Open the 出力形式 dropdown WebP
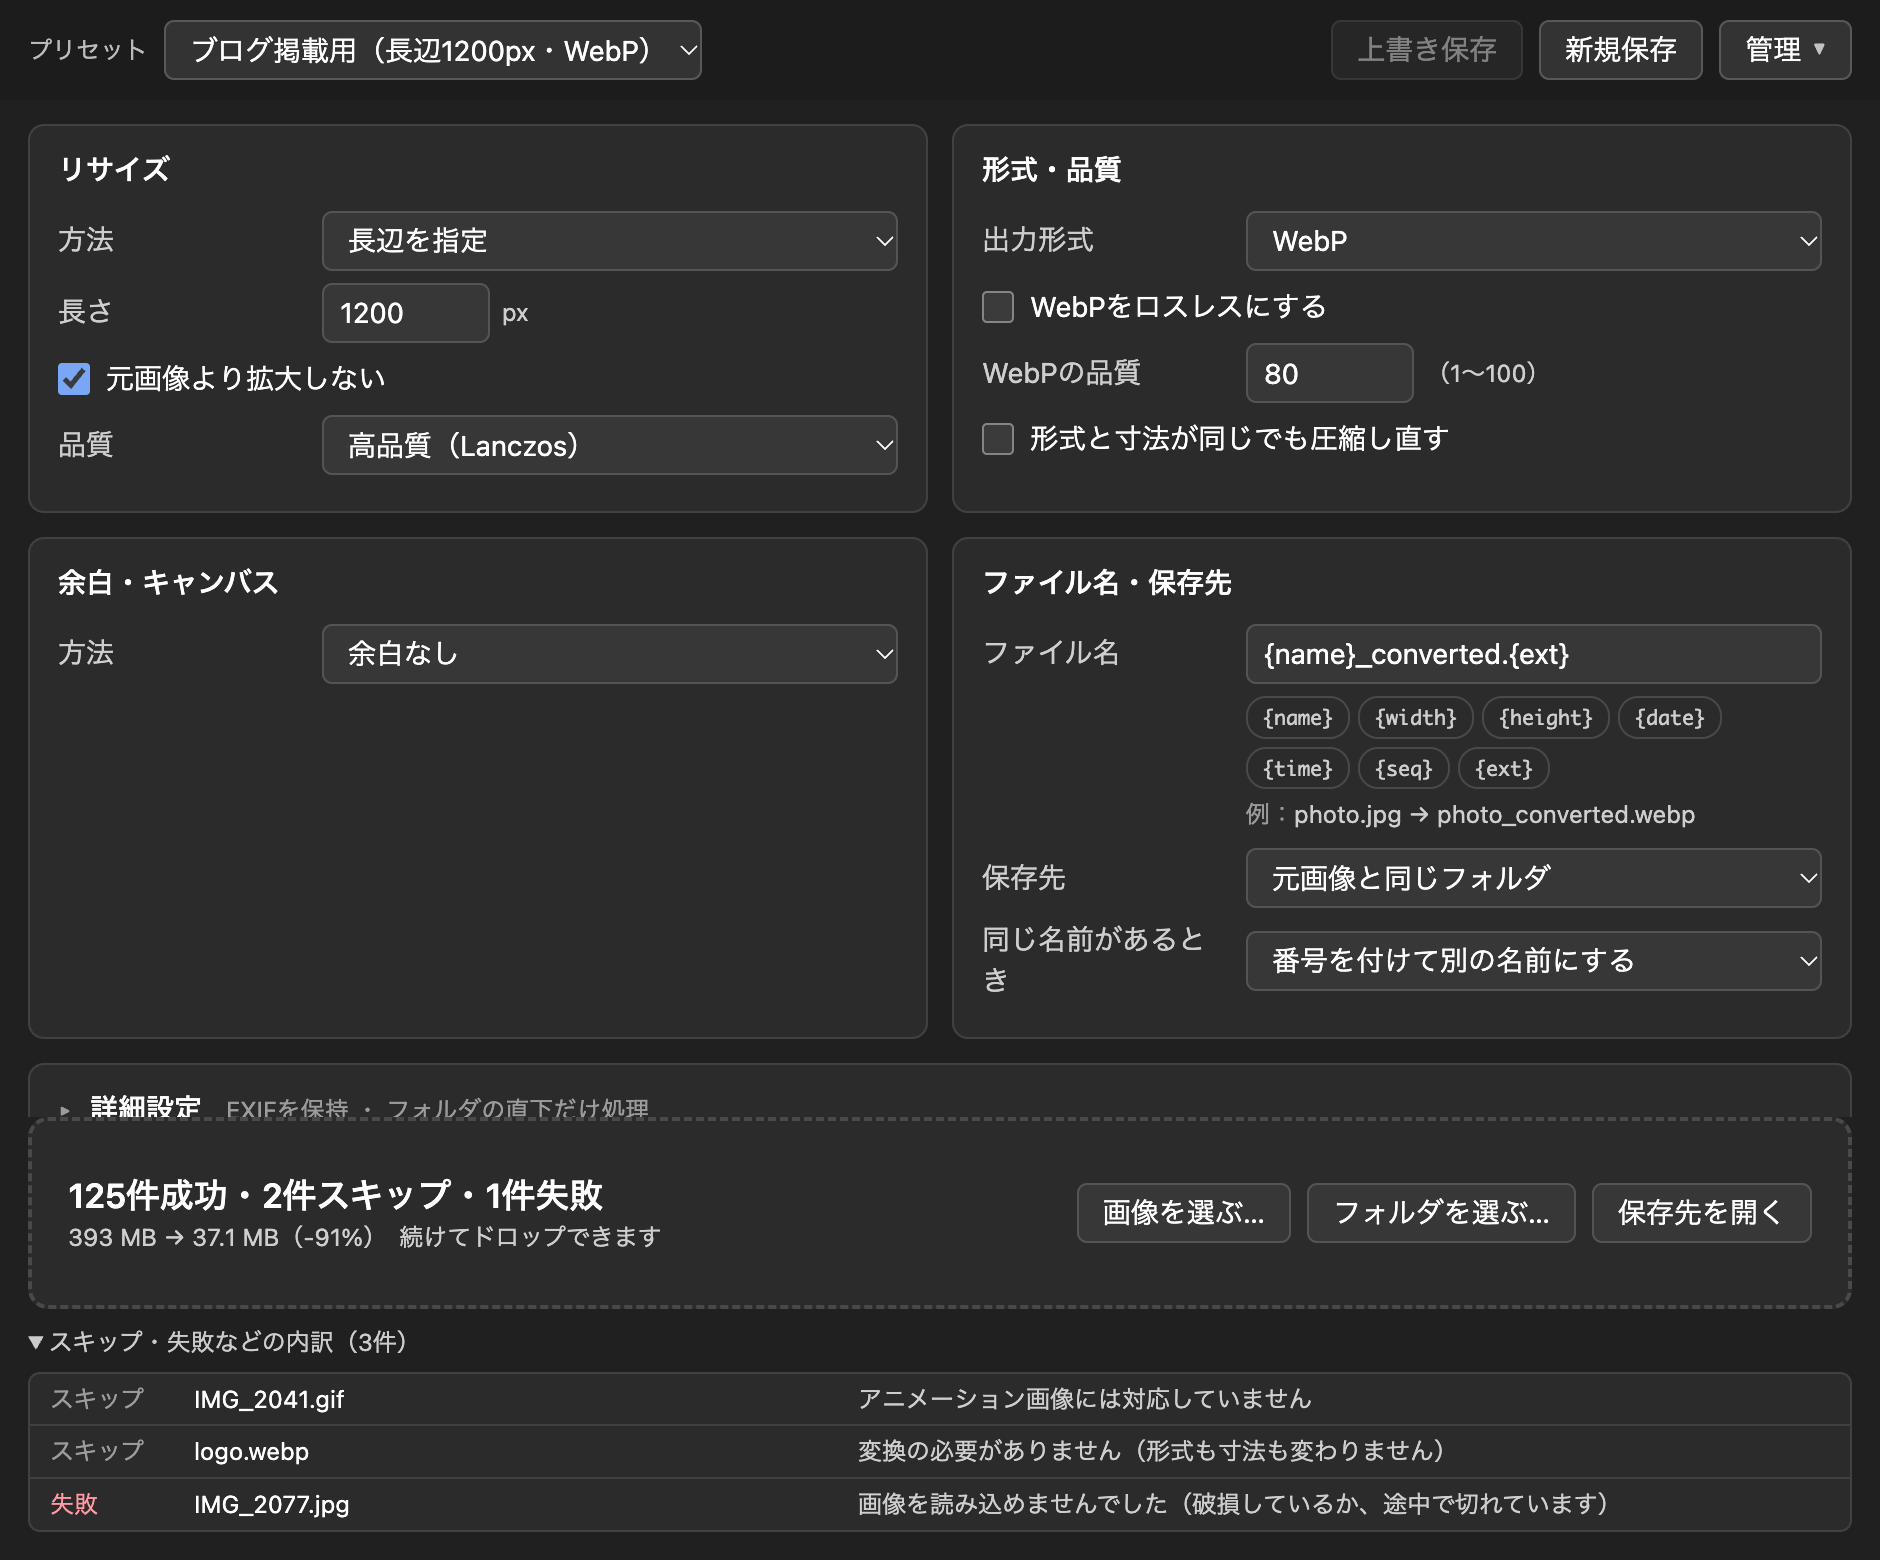Image resolution: width=1880 pixels, height=1560 pixels. tap(1533, 241)
